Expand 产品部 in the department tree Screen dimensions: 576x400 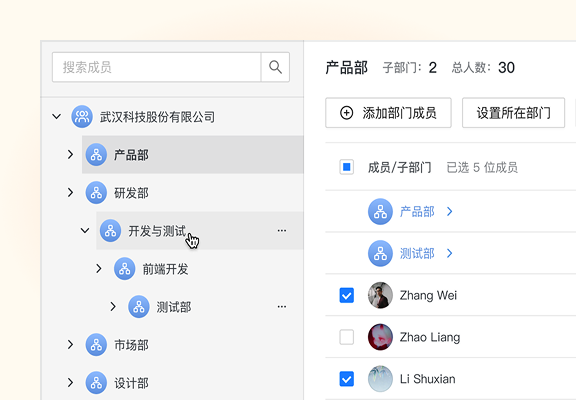click(71, 155)
